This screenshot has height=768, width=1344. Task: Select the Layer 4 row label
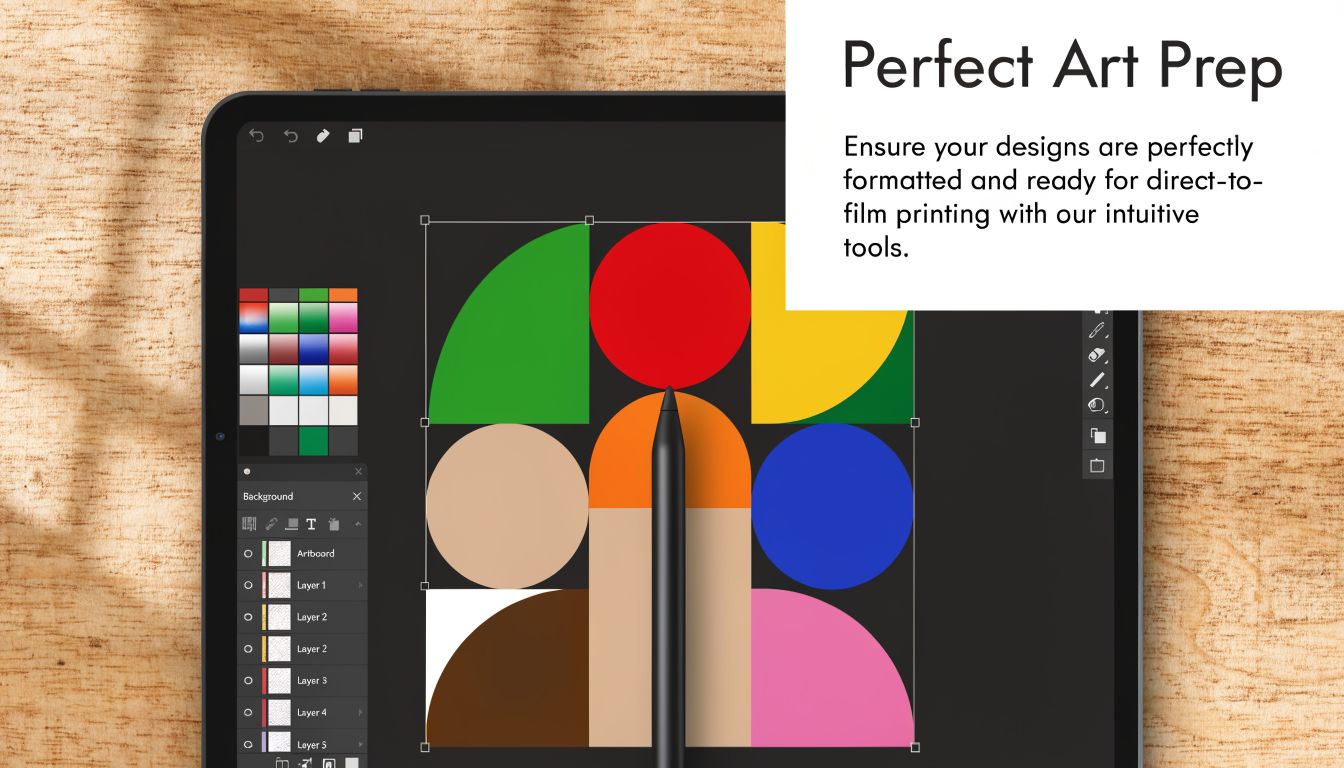tap(312, 713)
